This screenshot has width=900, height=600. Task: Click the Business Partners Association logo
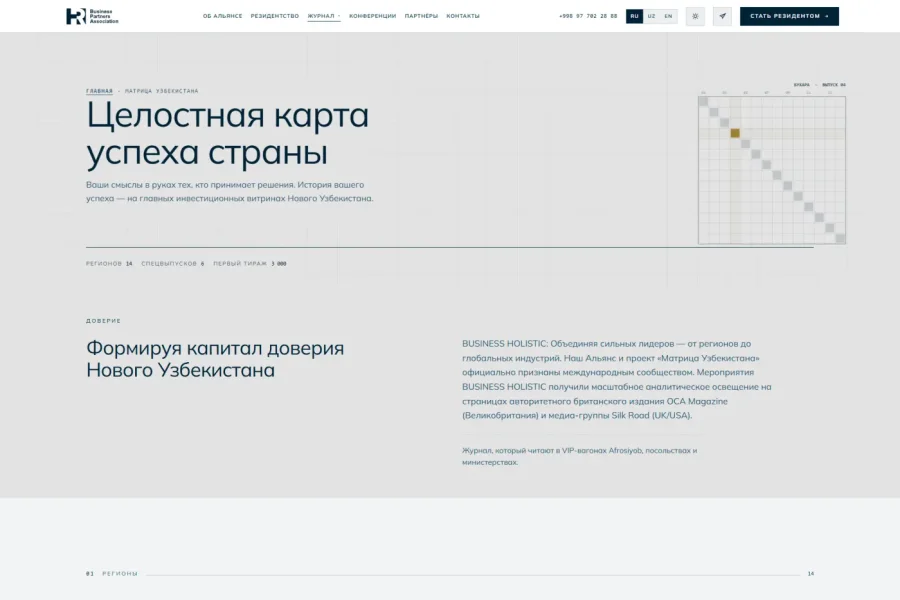[x=92, y=16]
